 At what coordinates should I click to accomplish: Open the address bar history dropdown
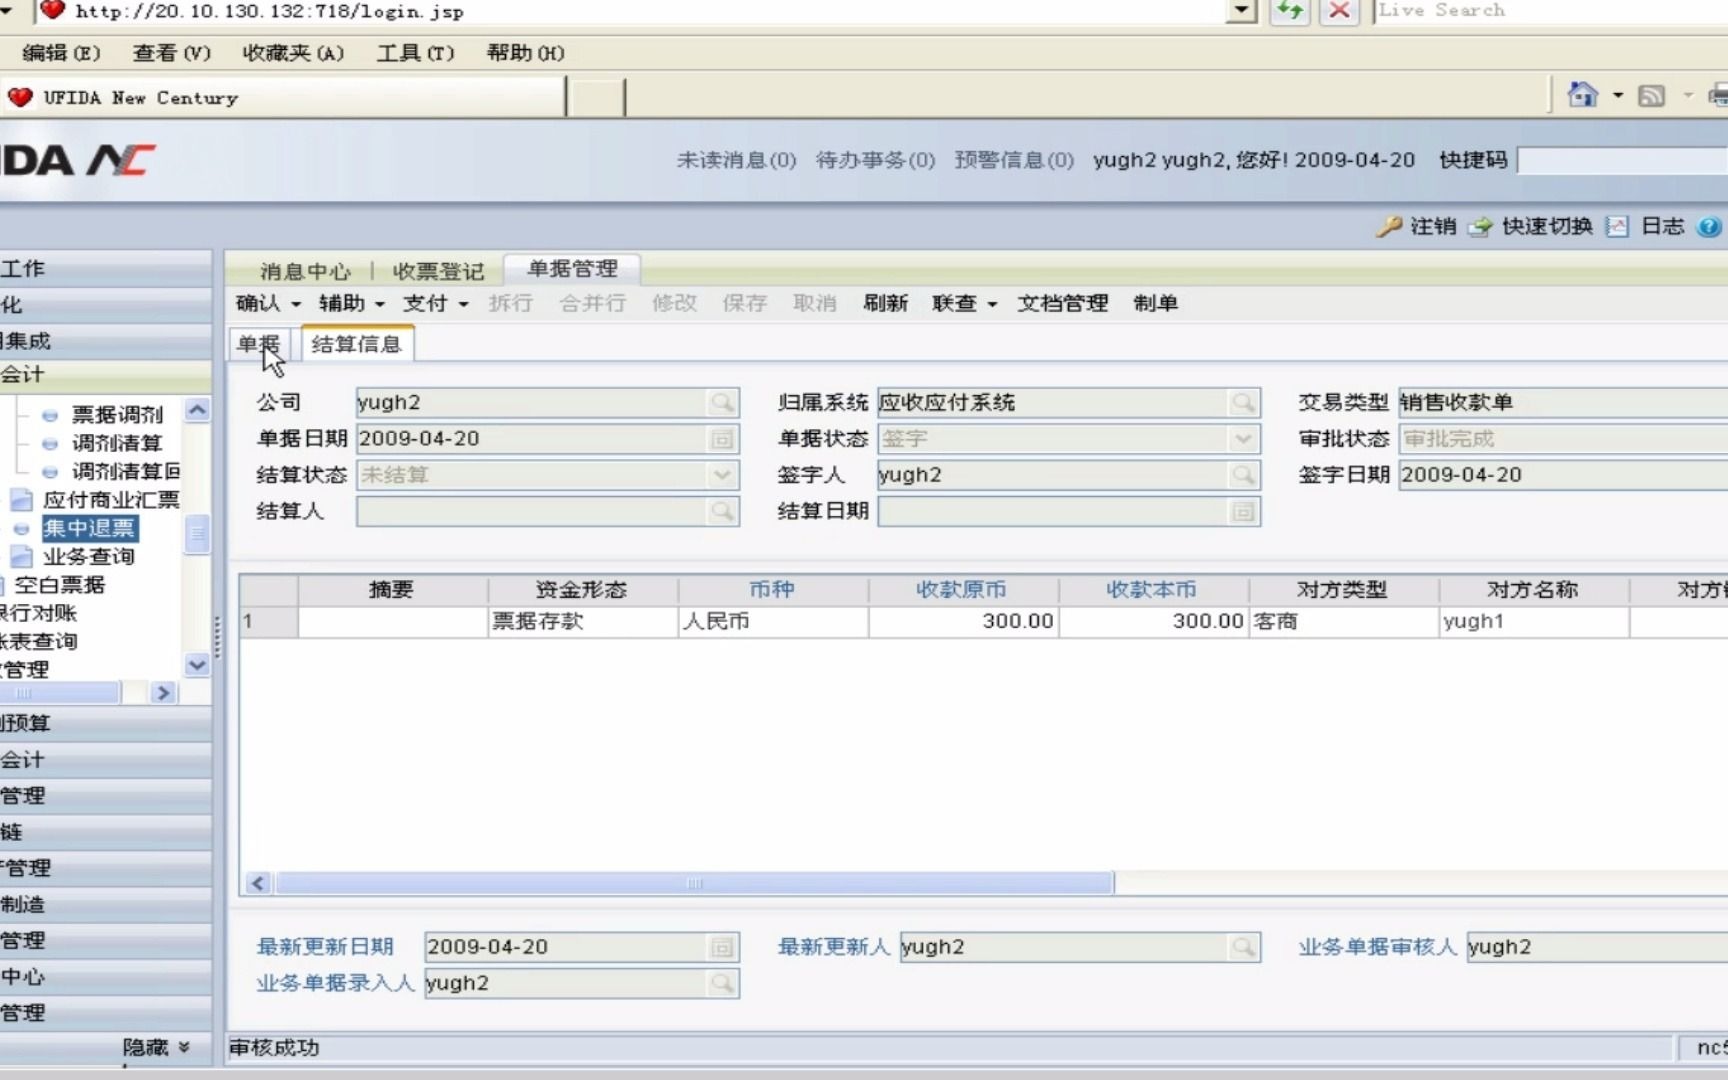[x=1241, y=11]
